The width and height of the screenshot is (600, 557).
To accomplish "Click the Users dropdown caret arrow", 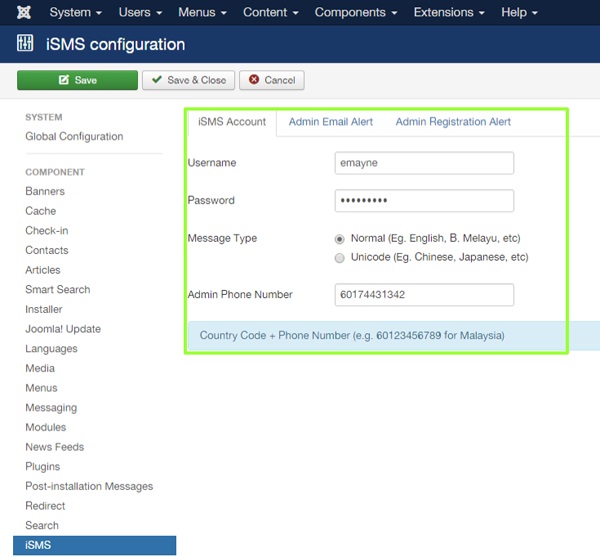I will point(159,13).
